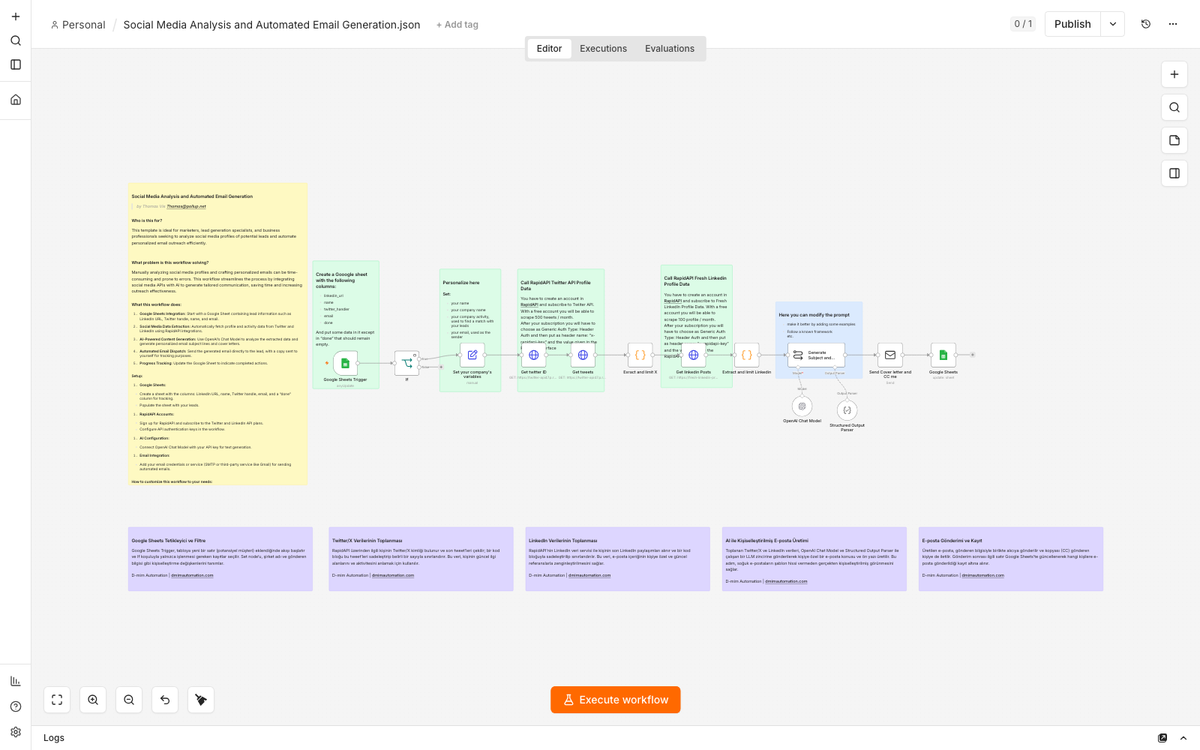Open the help question mark icon

(15, 707)
